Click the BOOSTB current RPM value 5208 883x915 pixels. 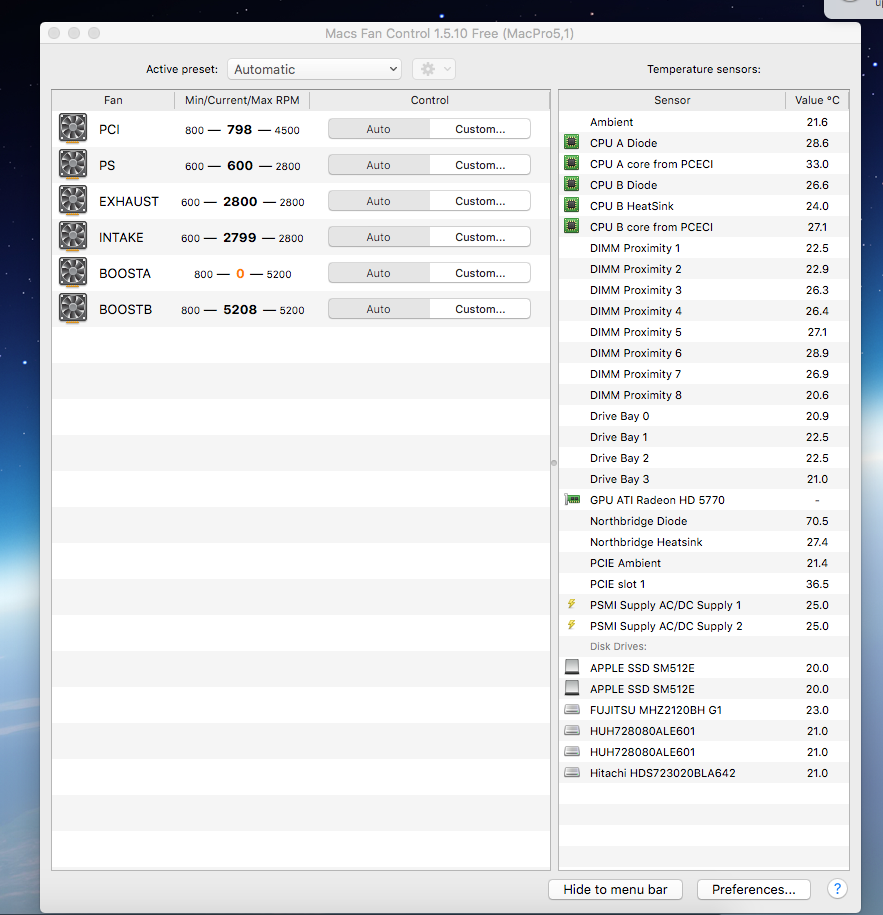(x=240, y=309)
